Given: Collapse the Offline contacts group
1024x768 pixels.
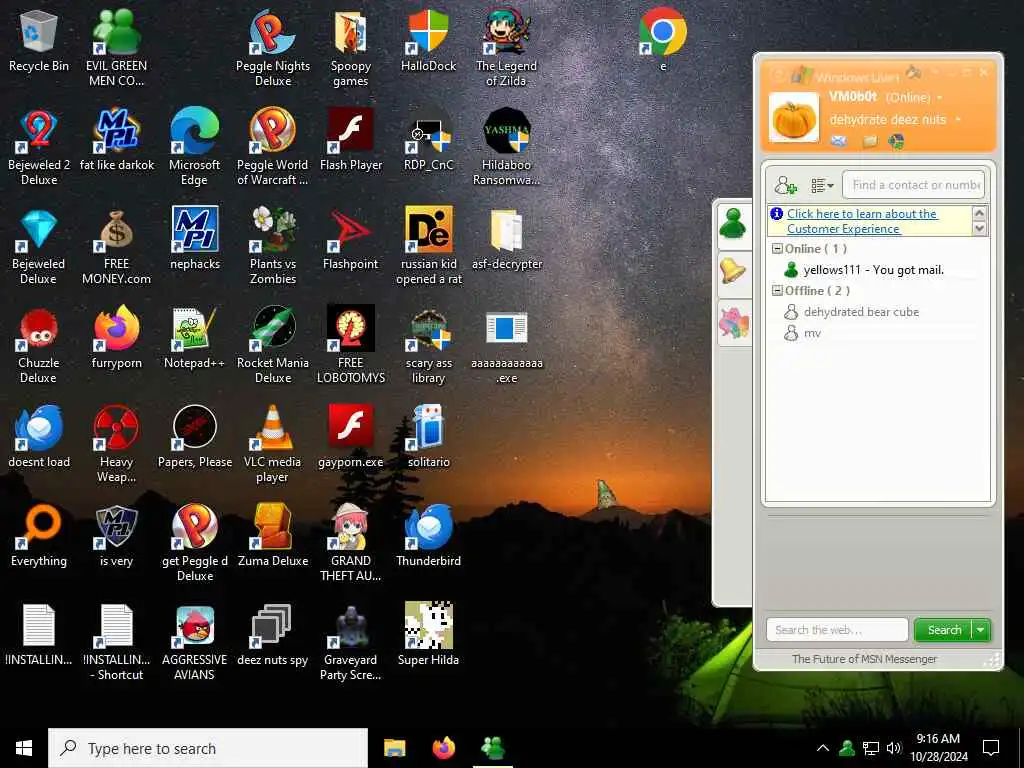Looking at the screenshot, I should (777, 291).
